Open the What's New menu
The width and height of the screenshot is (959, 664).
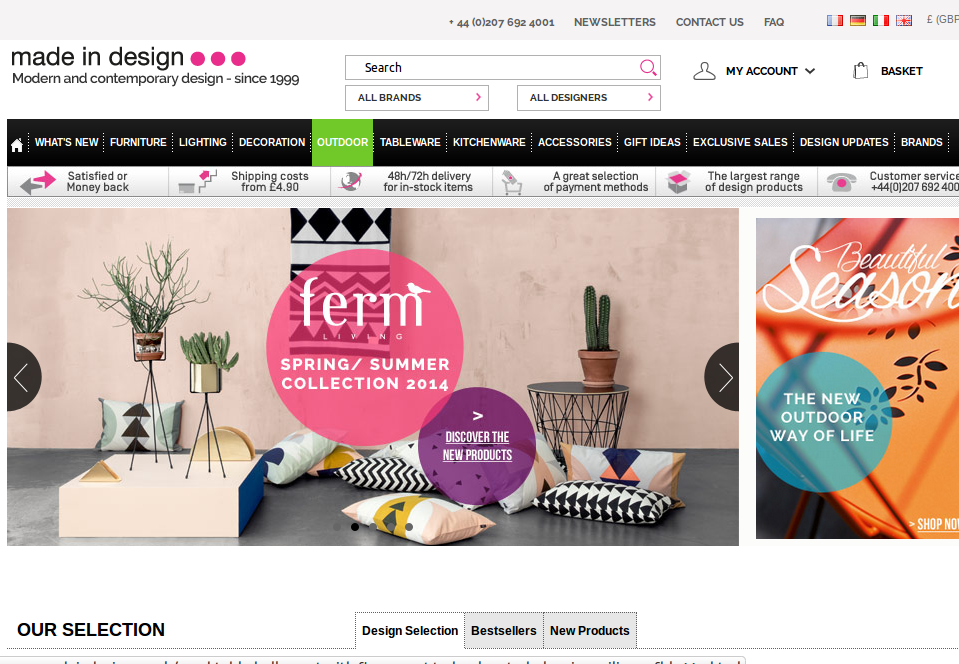[66, 142]
